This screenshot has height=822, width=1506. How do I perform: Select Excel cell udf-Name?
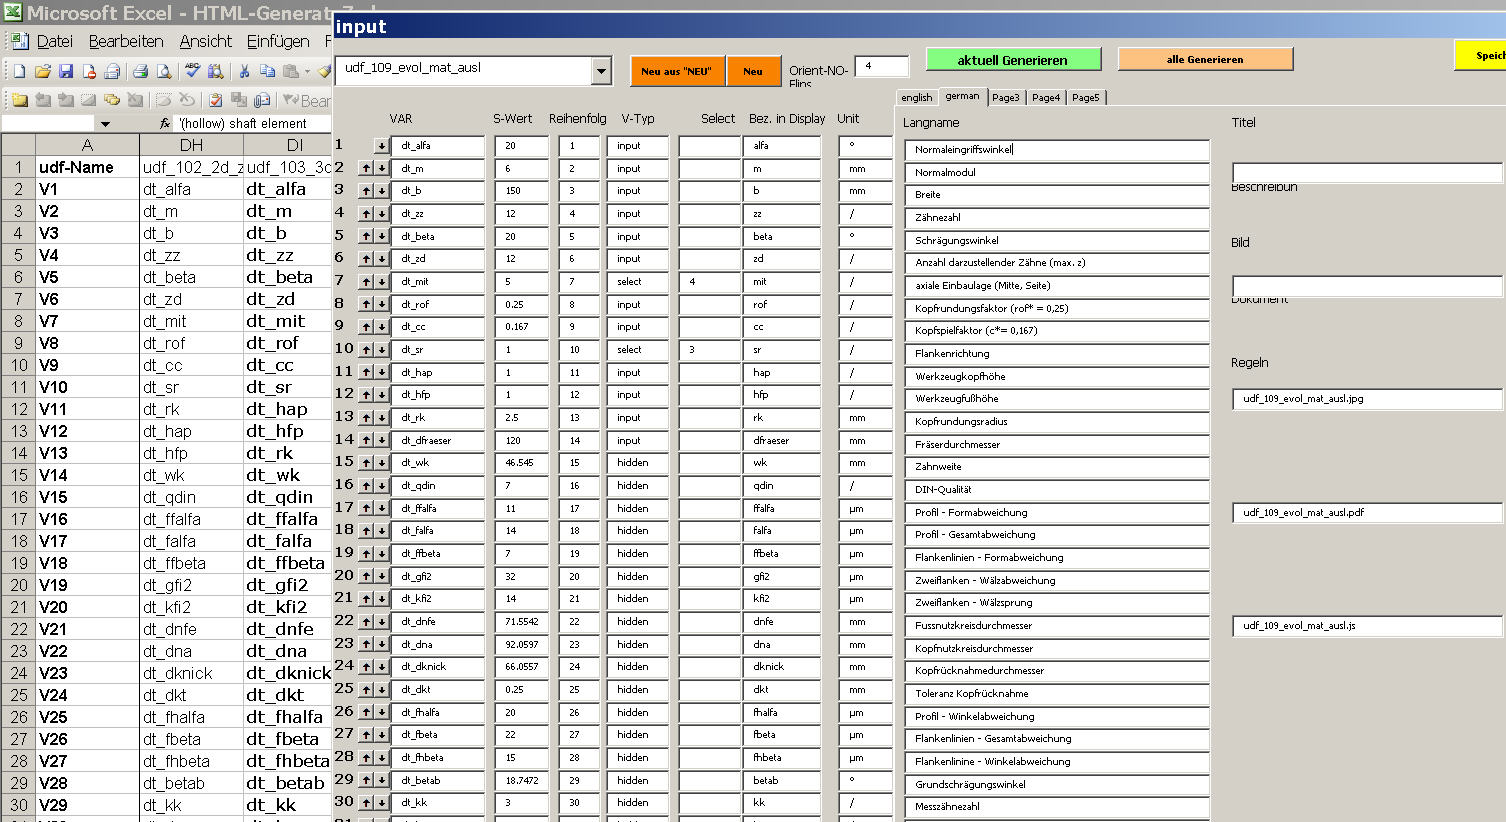coord(87,167)
